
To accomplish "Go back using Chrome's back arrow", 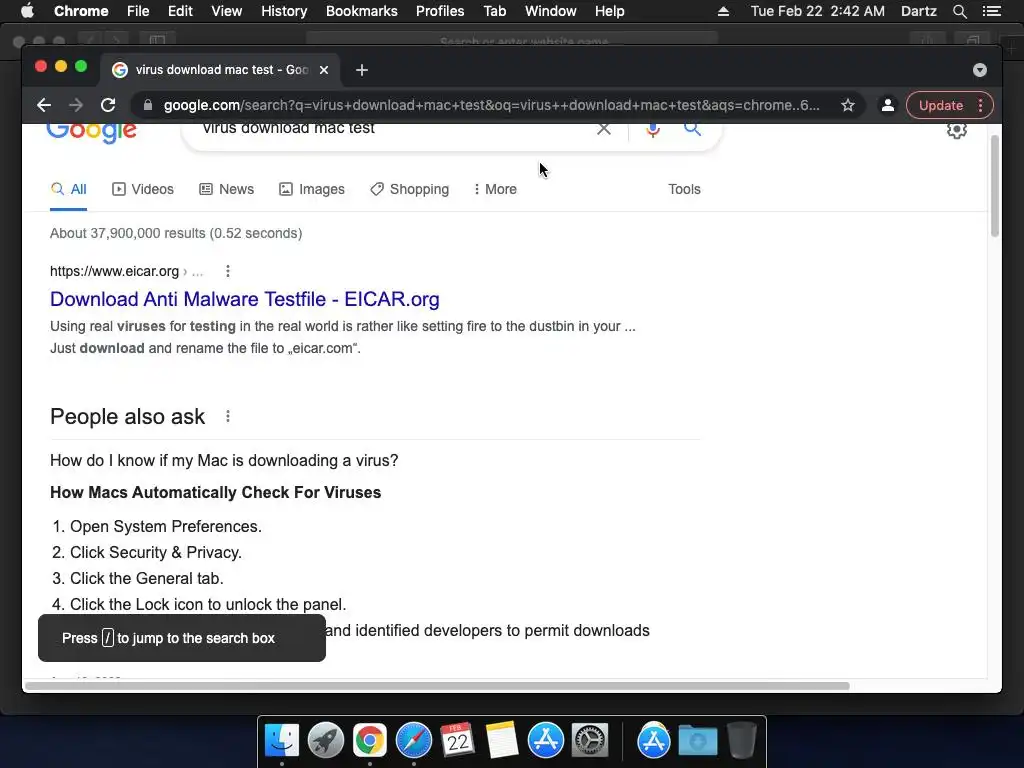I will click(x=44, y=105).
